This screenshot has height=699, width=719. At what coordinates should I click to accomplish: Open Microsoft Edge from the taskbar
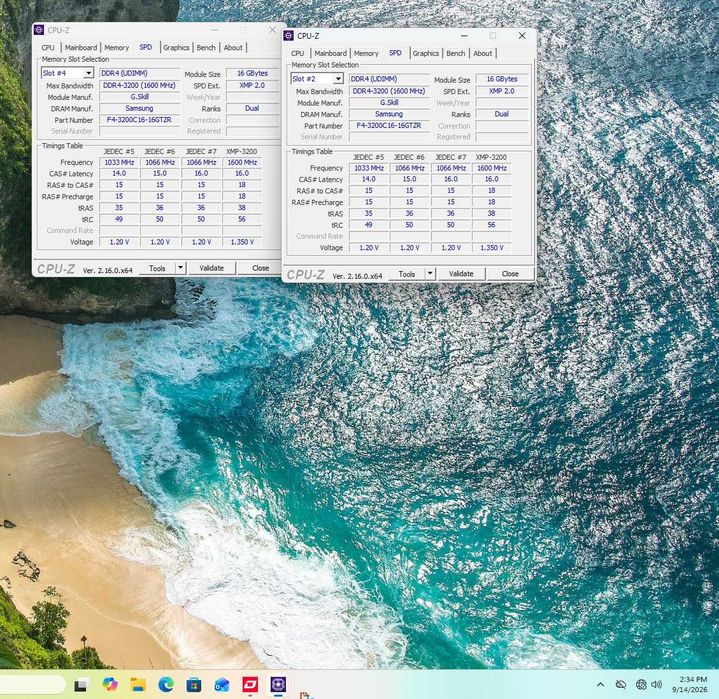166,685
